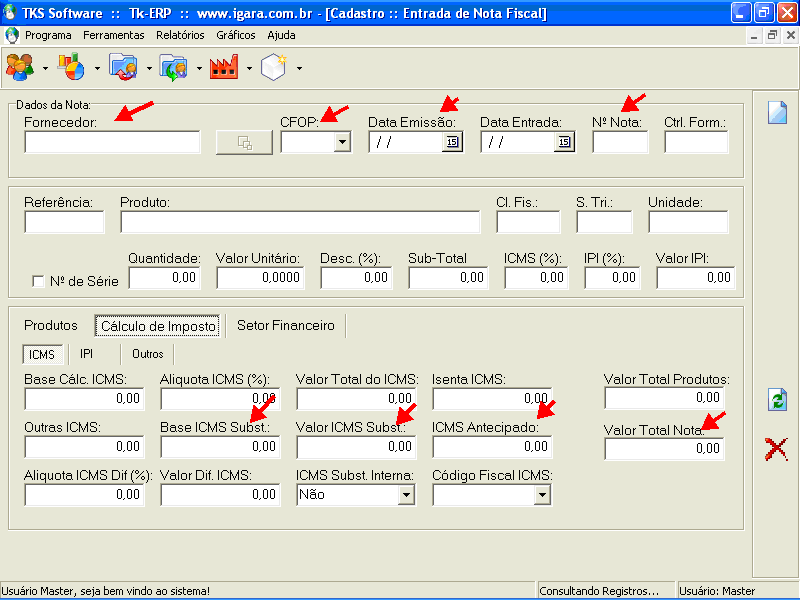Click the red X cancel icon
Screen dimensions: 800x600
776,449
